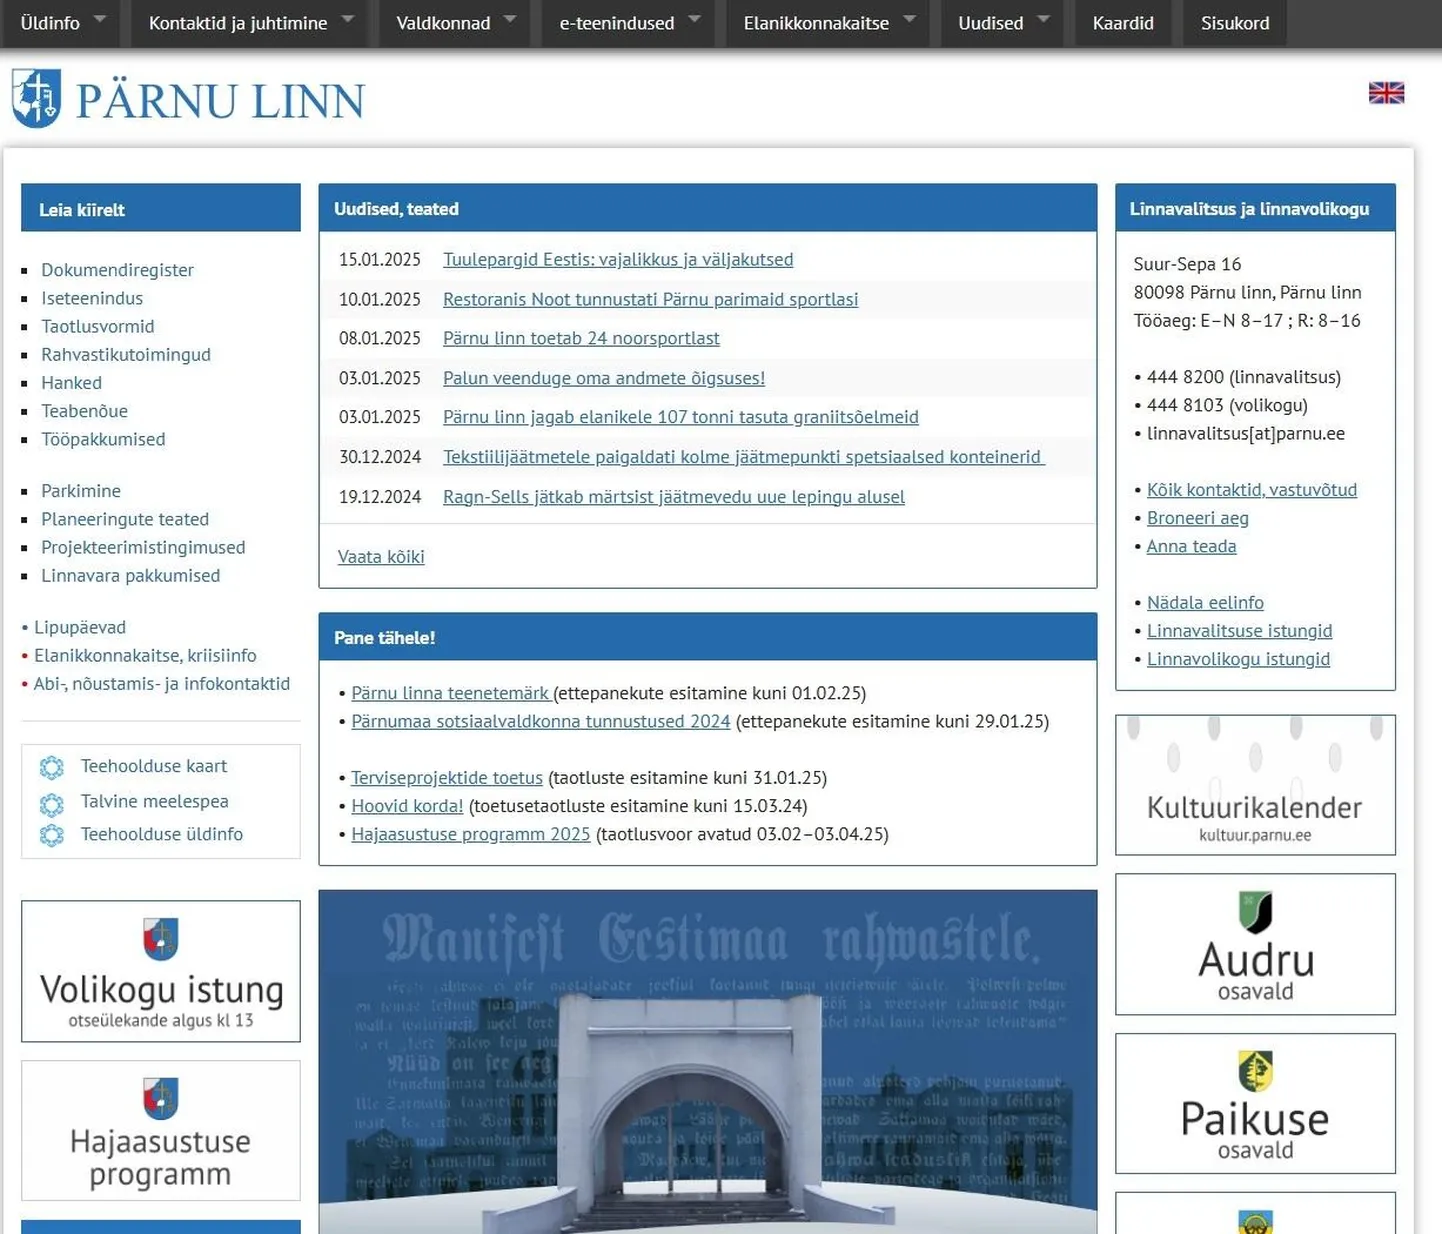1442x1234 pixels.
Task: Open news about Tekstiilijäätmetele konteinerid
Action: coord(744,457)
